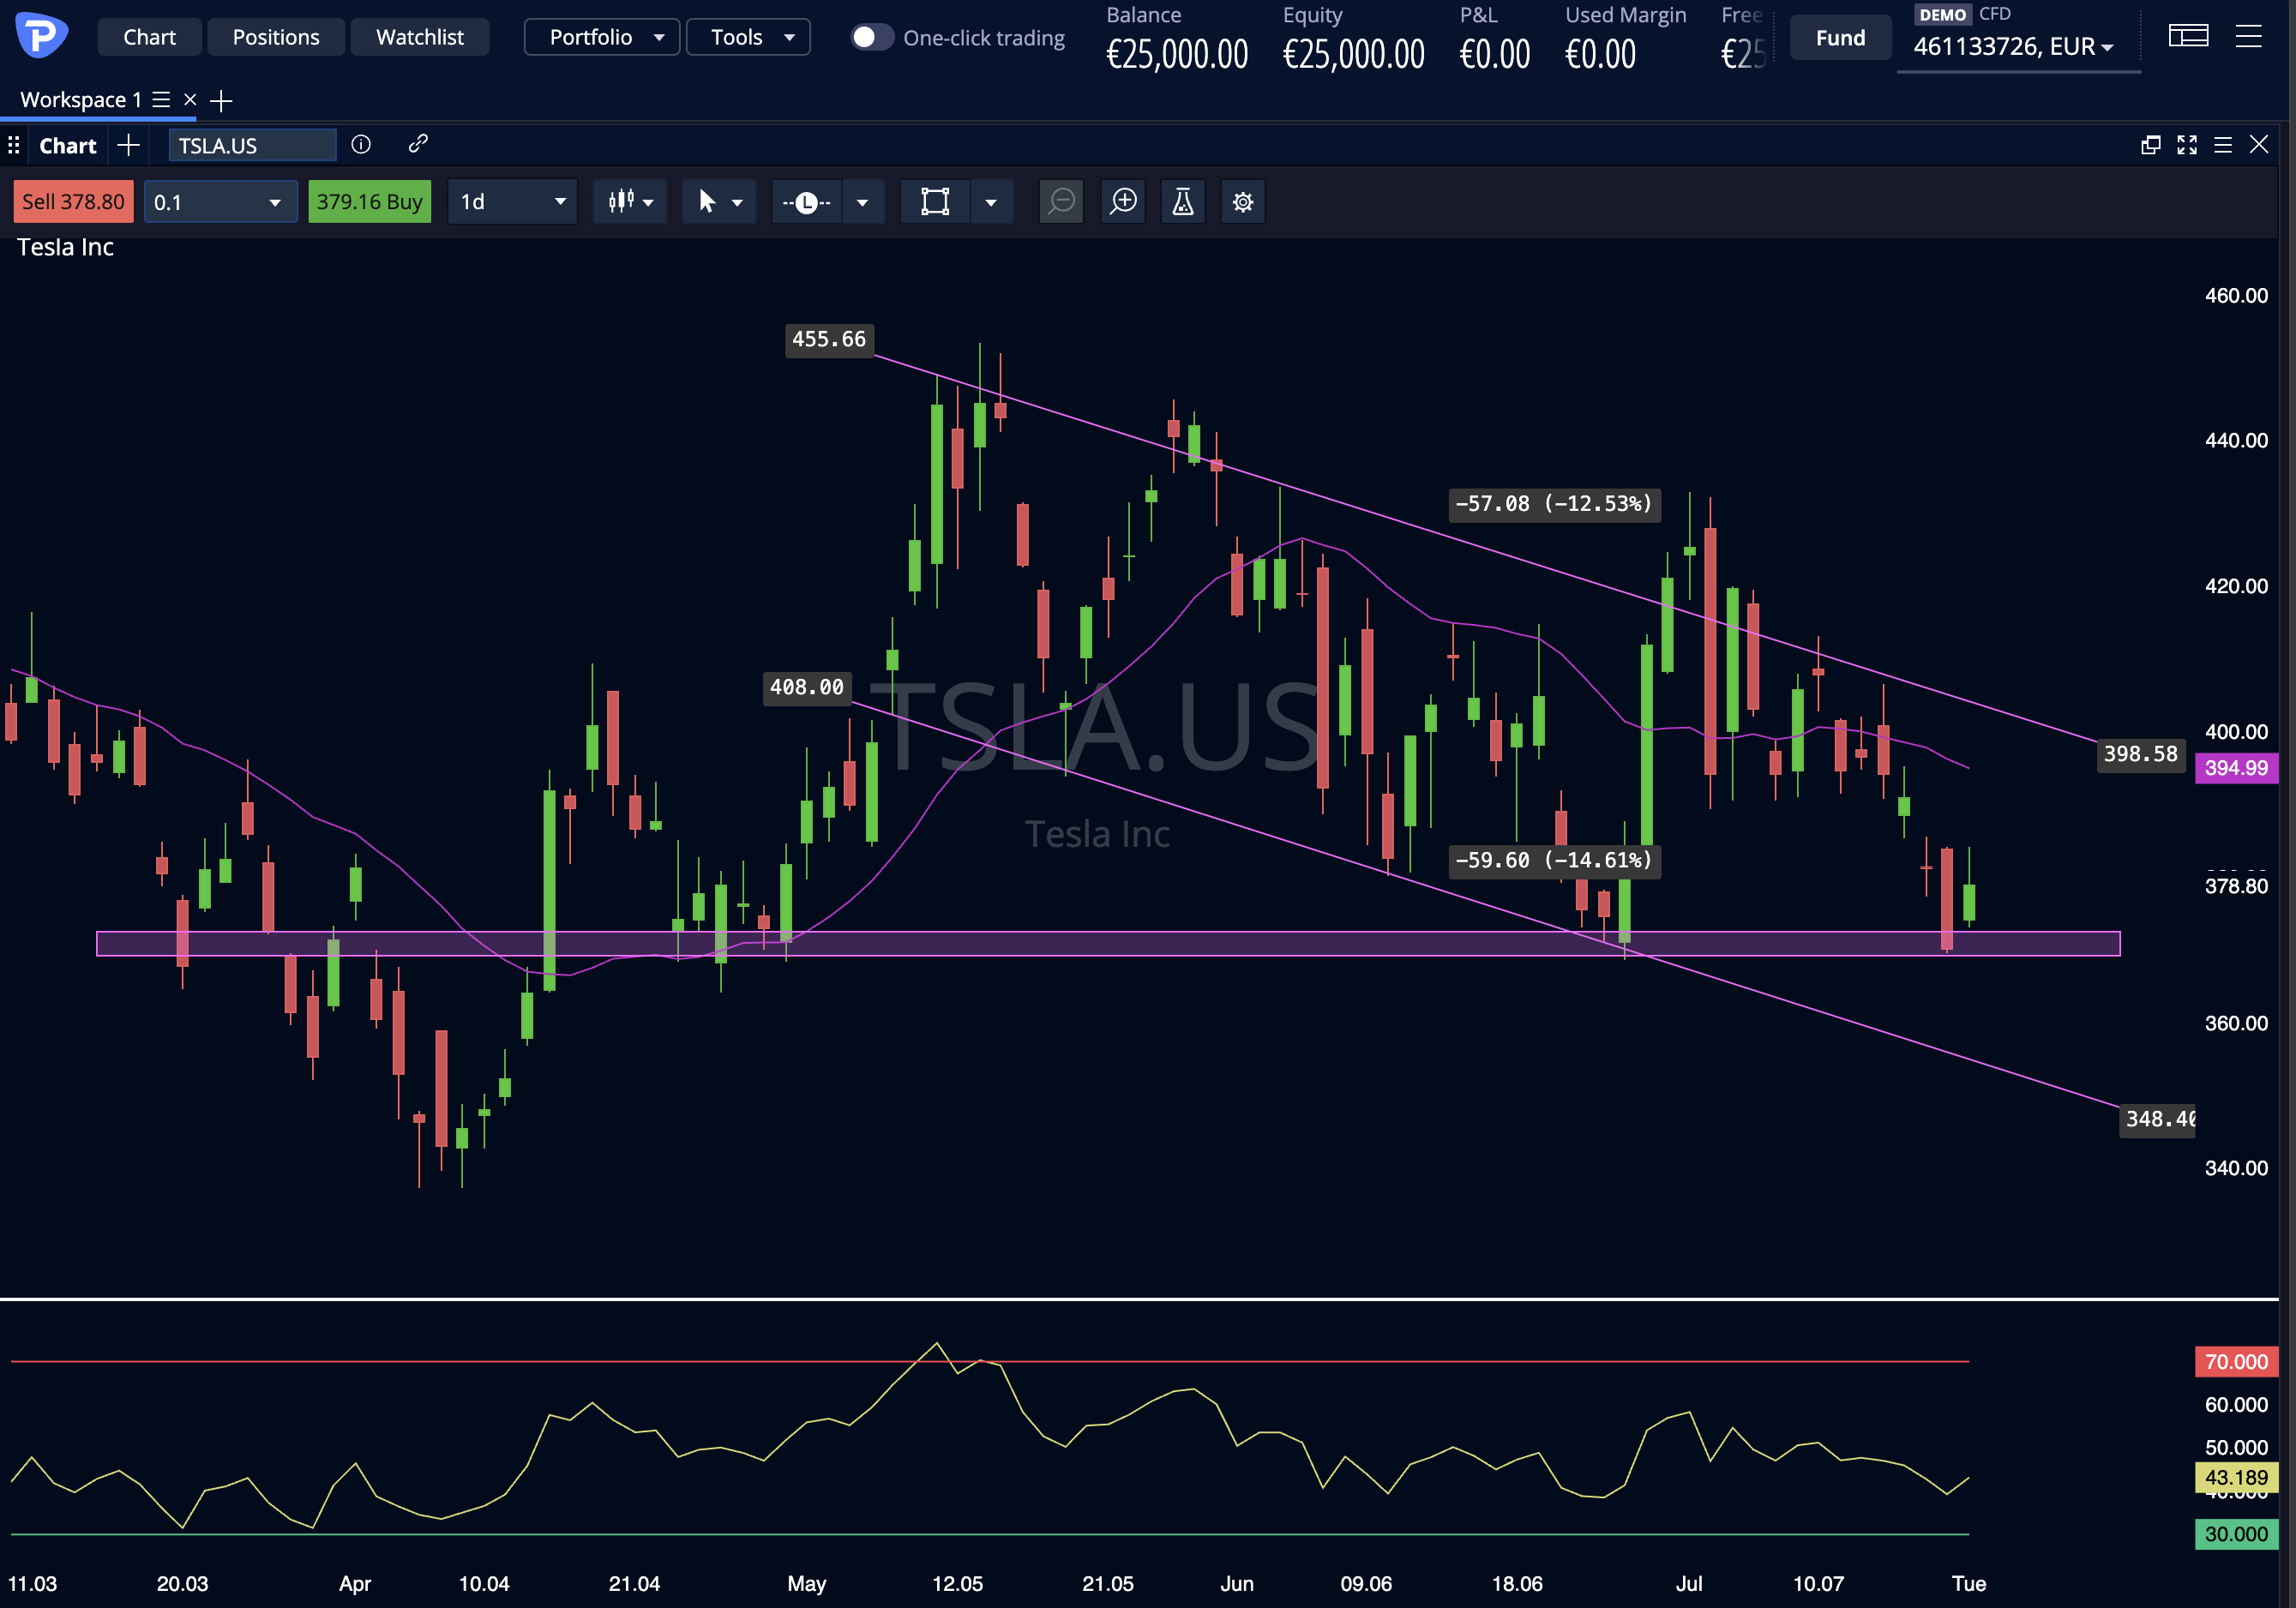Click the zoom out magnifier icon
2296x1608 pixels.
click(x=1061, y=202)
